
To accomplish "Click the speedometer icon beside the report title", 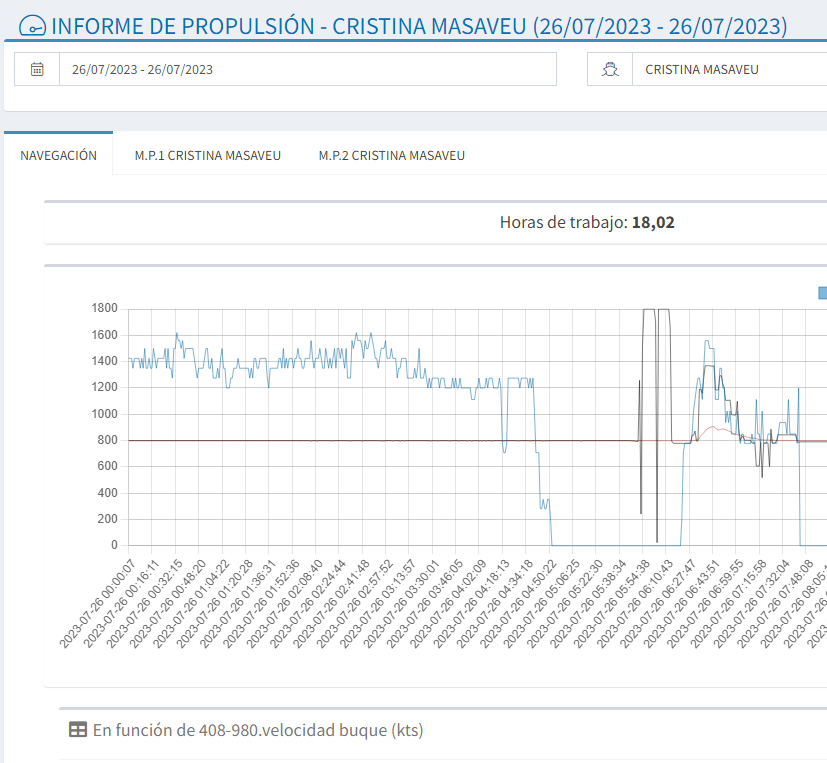I will coord(32,26).
